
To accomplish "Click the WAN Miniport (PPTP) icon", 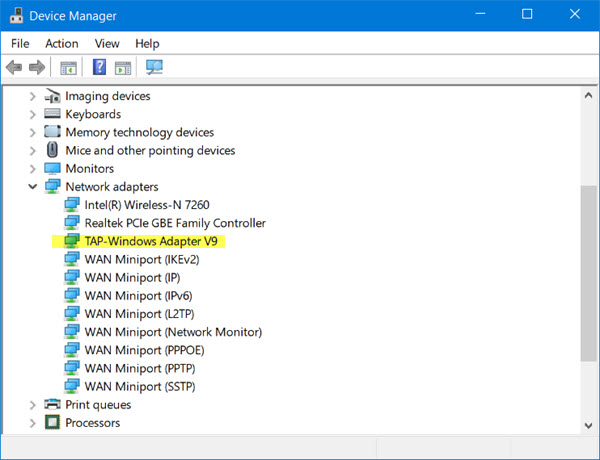I will tap(72, 368).
